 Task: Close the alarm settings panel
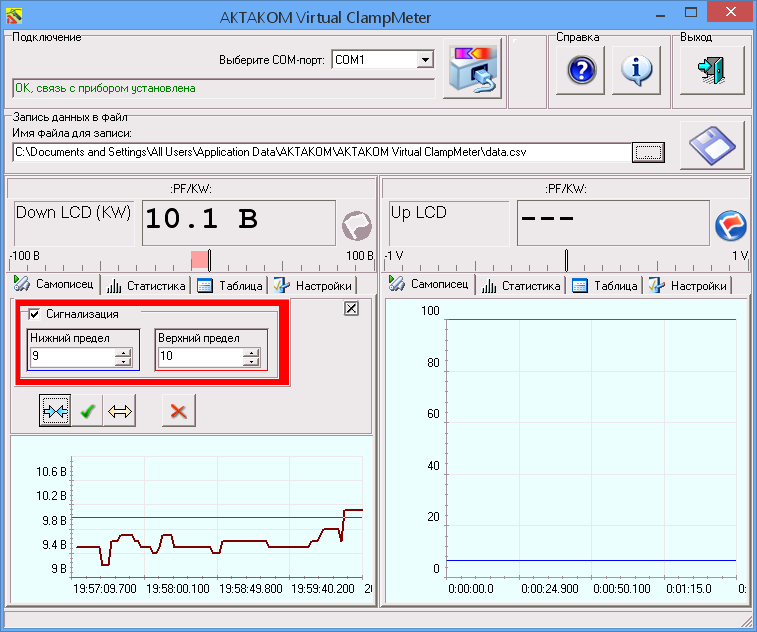(351, 309)
